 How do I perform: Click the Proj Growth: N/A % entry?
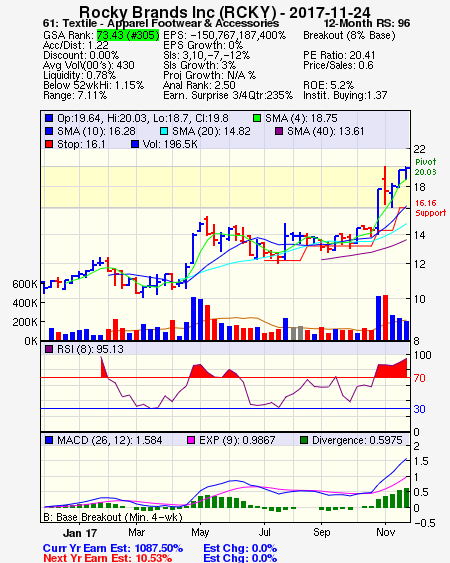coord(209,75)
